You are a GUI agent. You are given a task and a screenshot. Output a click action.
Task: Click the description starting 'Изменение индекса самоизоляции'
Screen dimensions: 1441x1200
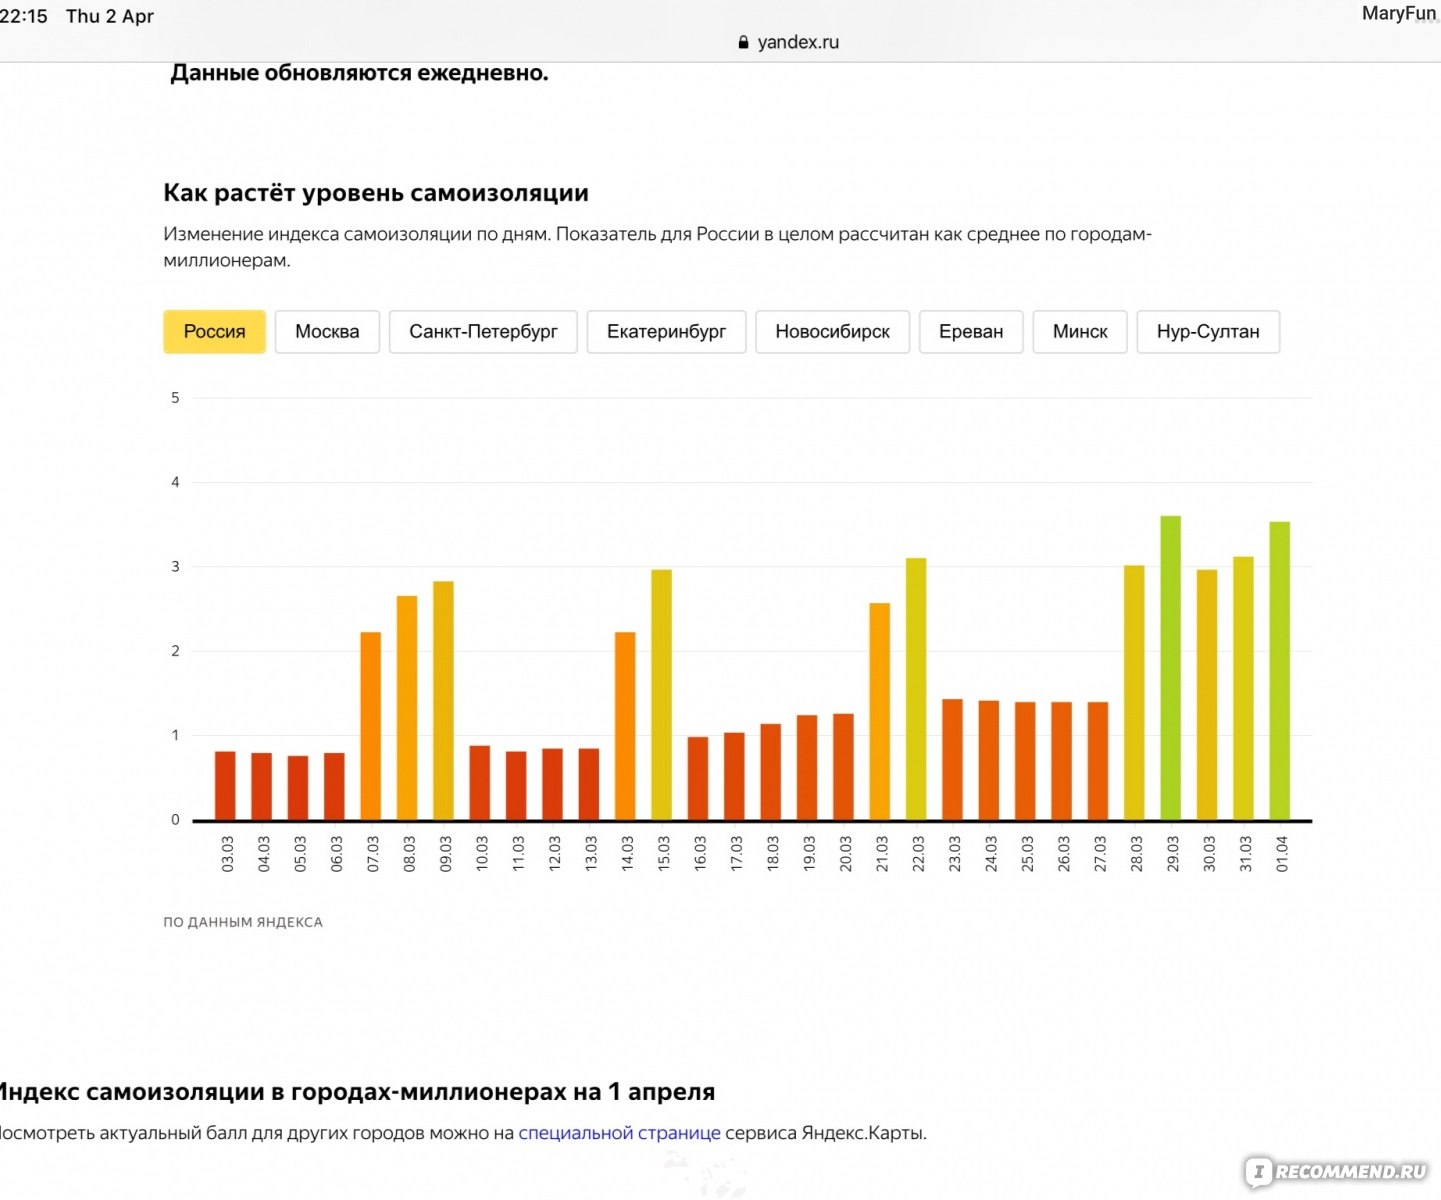pyautogui.click(x=658, y=247)
